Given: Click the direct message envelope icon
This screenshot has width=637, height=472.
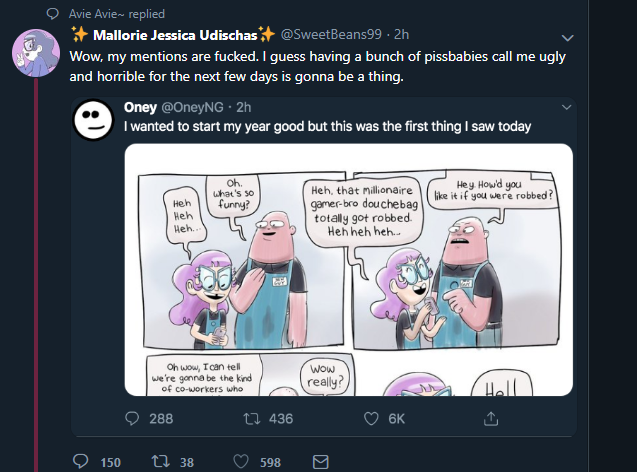Looking at the screenshot, I should tap(321, 462).
